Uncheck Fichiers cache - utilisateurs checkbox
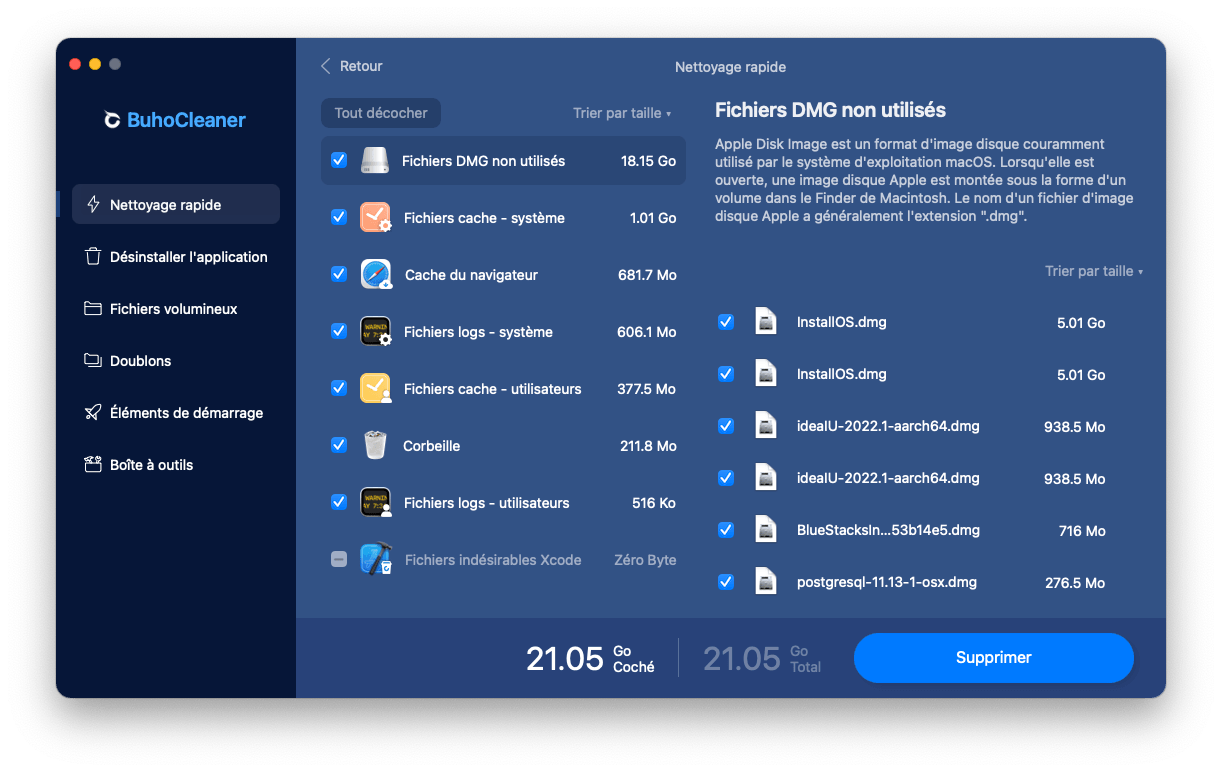This screenshot has width=1222, height=772. pyautogui.click(x=339, y=388)
